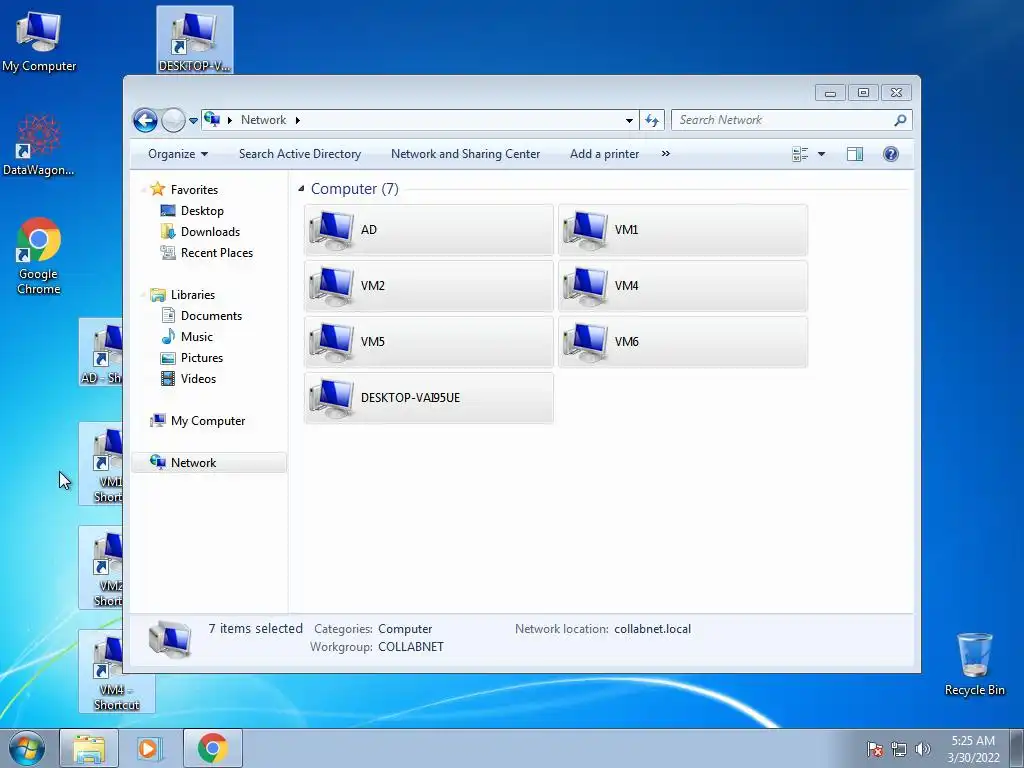Click Network breadcrumb in address bar
Screen dimensions: 1024x768
click(x=263, y=120)
